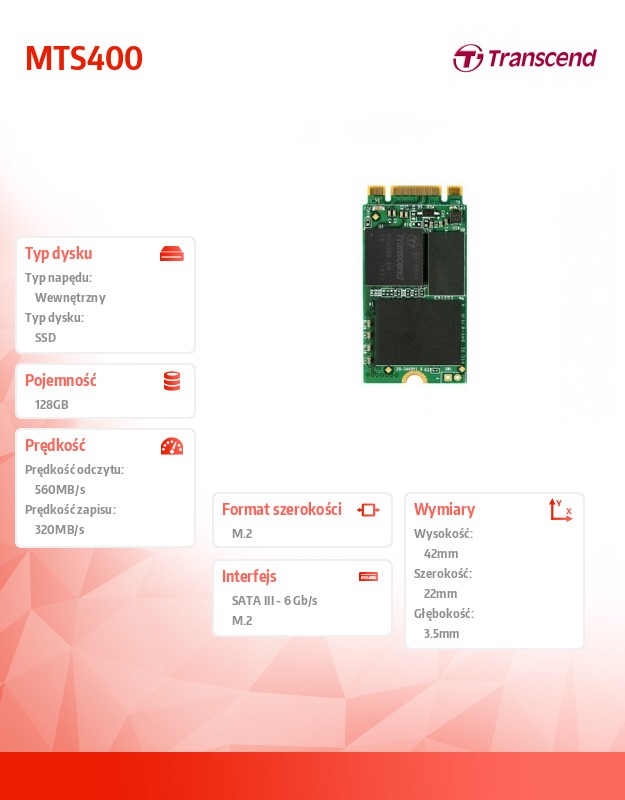Click the Prędkość zapisu label
Viewport: 625px width, 800px height.
tap(70, 510)
